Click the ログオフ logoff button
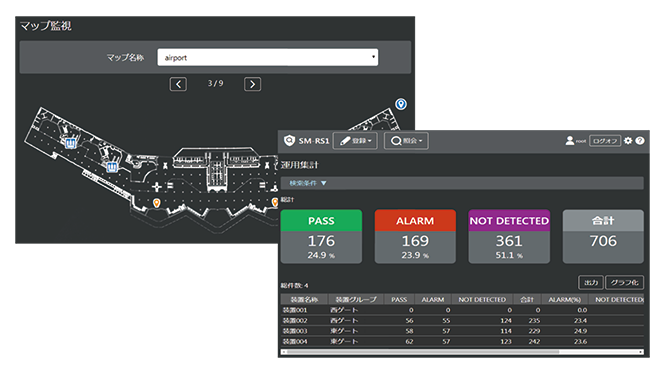665x374 pixels. click(605, 141)
